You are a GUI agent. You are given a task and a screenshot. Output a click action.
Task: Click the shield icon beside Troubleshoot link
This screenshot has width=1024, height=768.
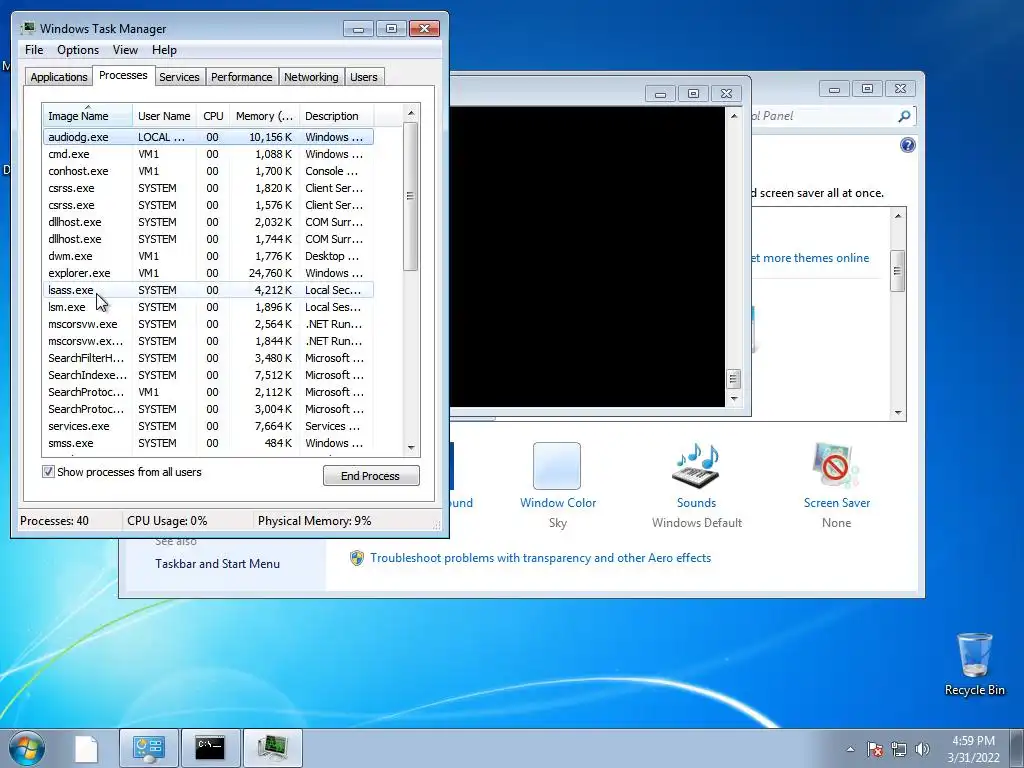pos(357,558)
